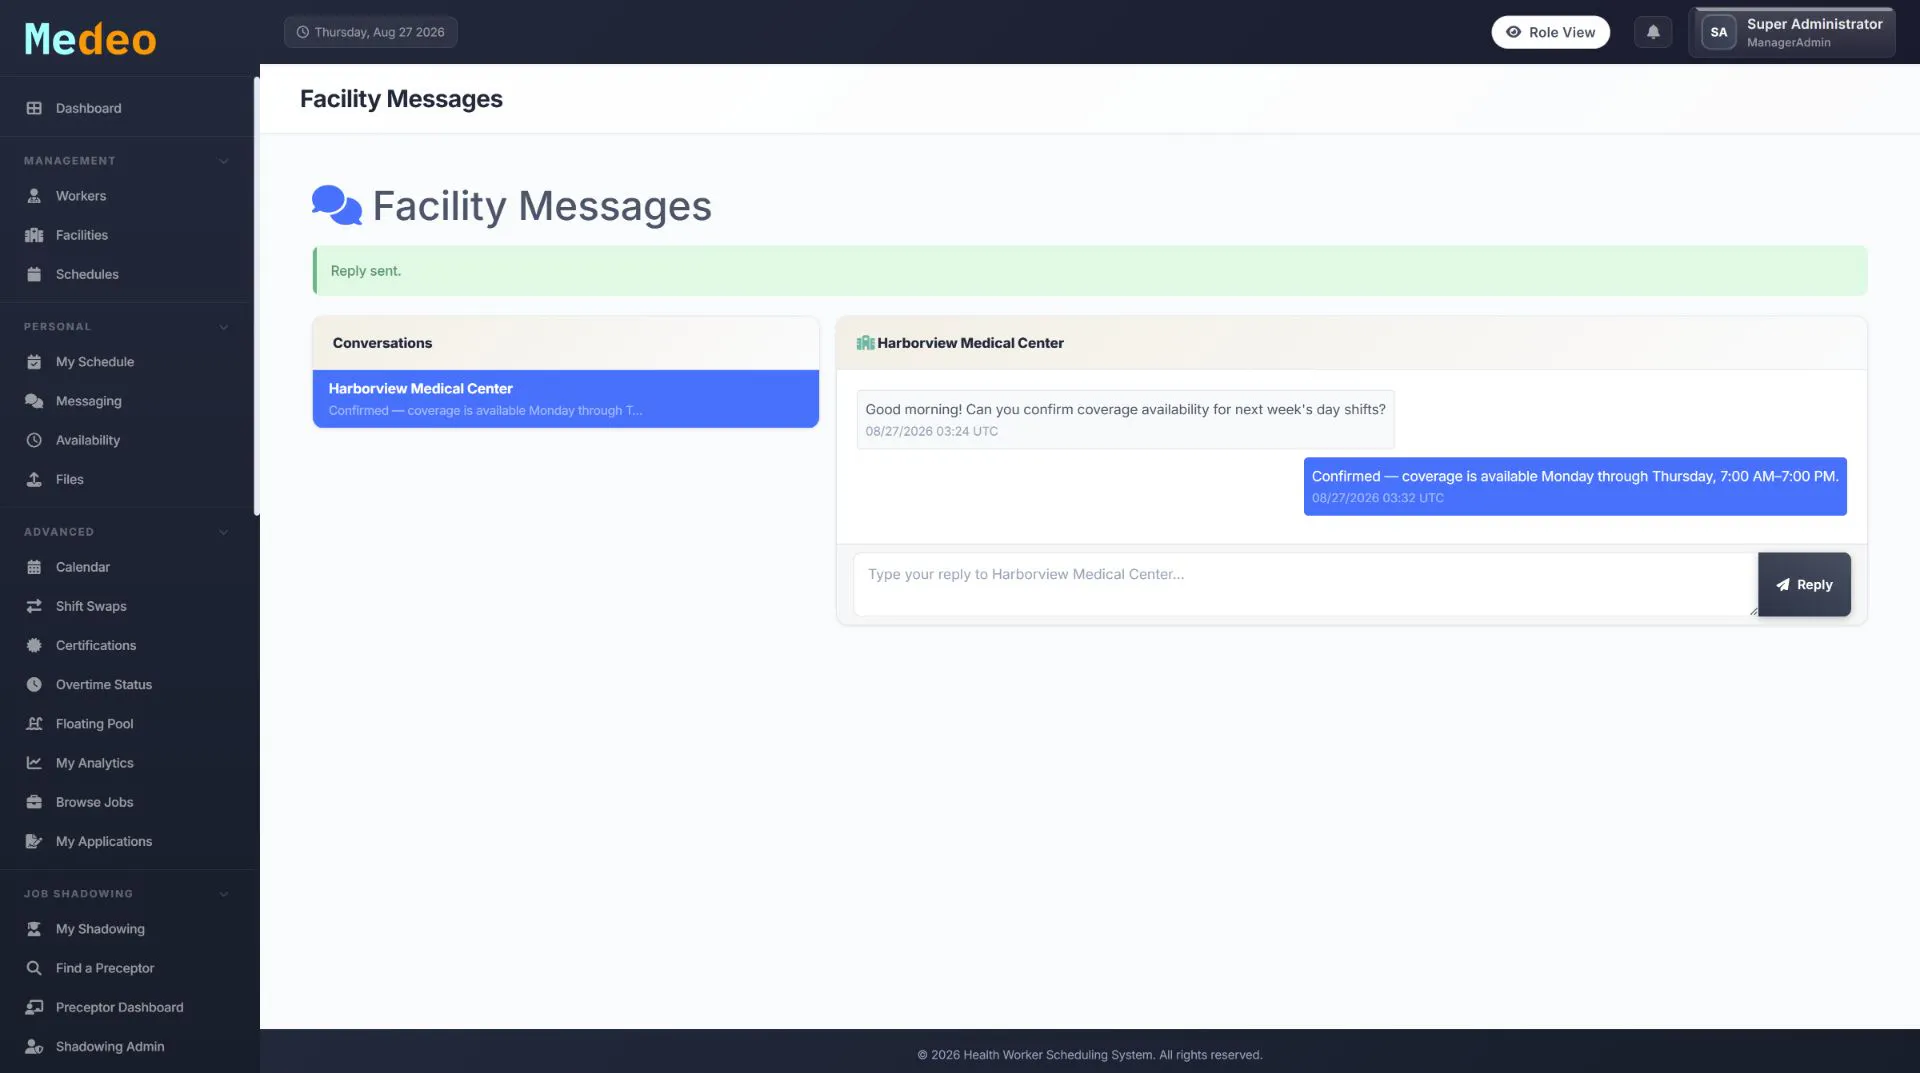Collapse the Personal section chevron
Screen dimensions: 1920x1073
[224, 327]
